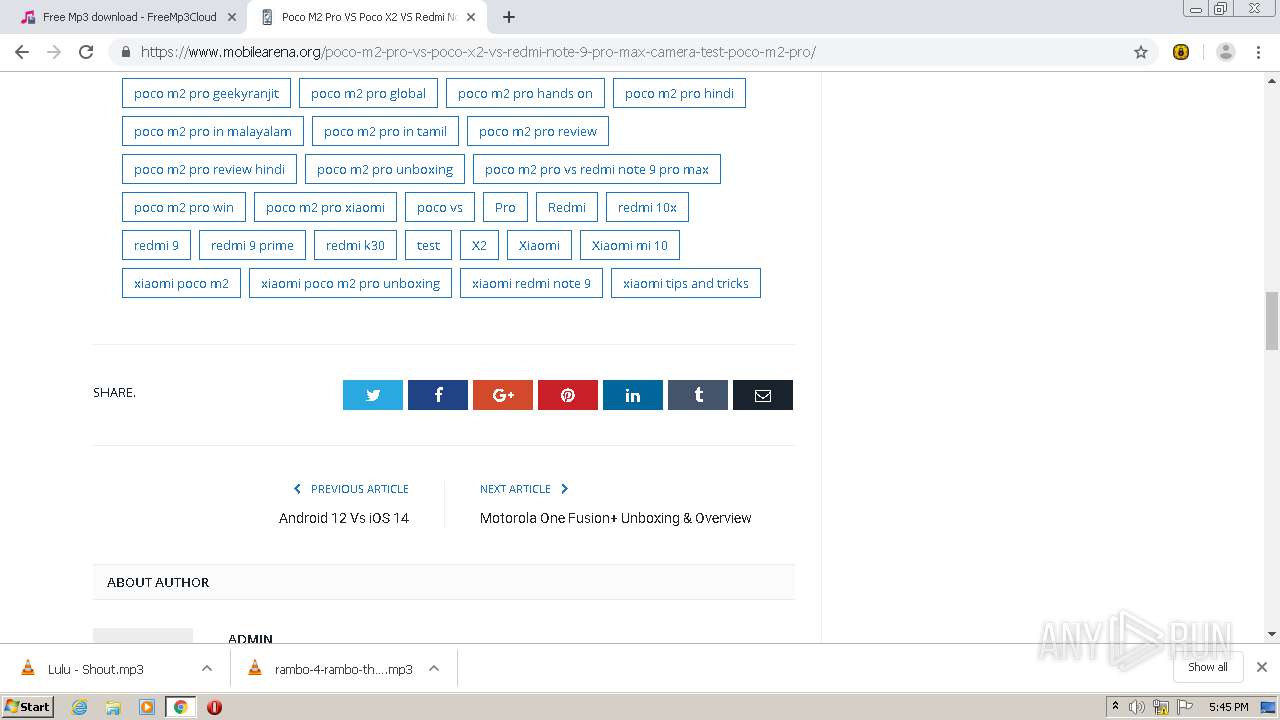Select tag xiaomi poco m2 pro unboxing
Screen dimensions: 1280x720
click(x=350, y=283)
